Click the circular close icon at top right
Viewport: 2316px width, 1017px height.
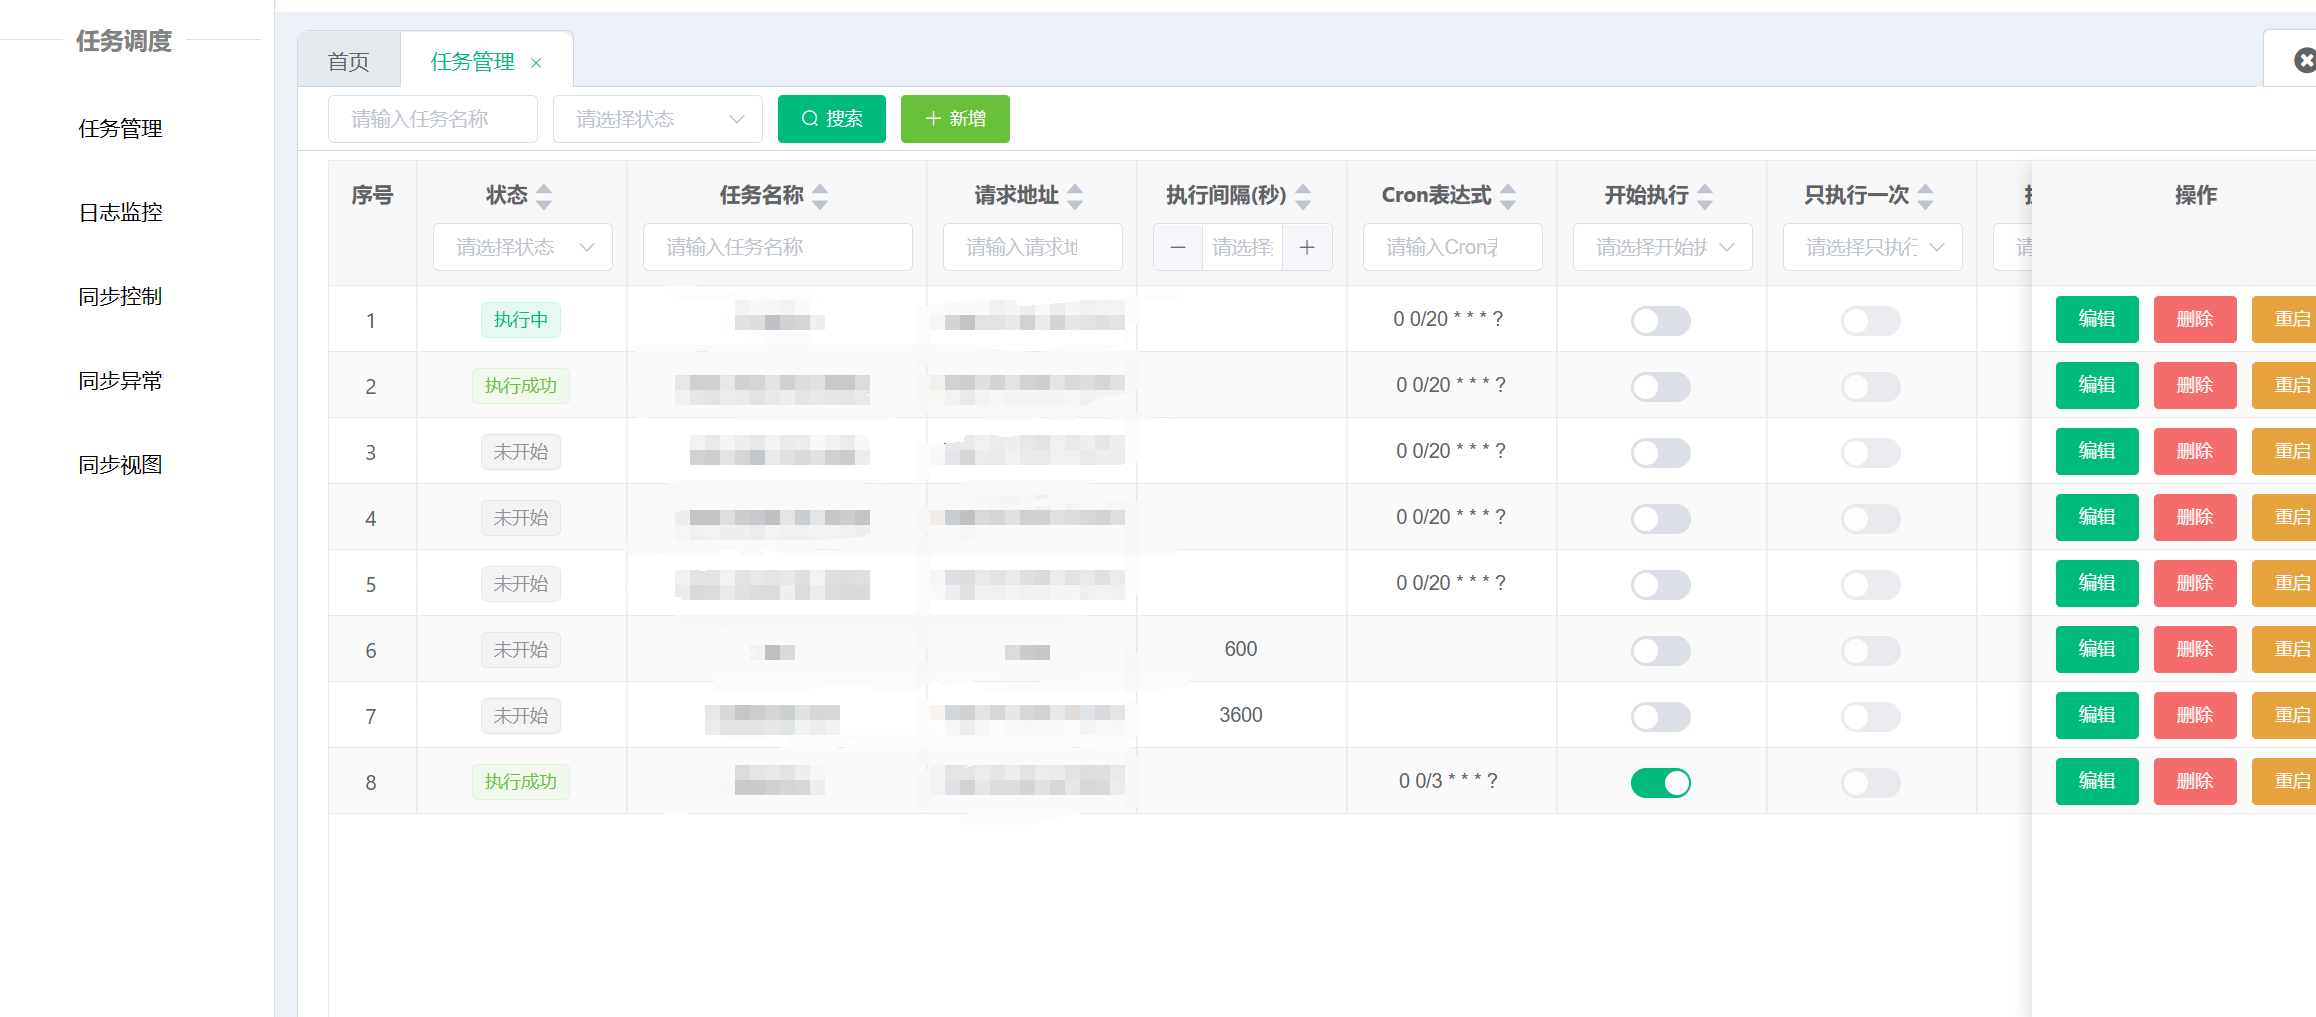coord(2304,61)
